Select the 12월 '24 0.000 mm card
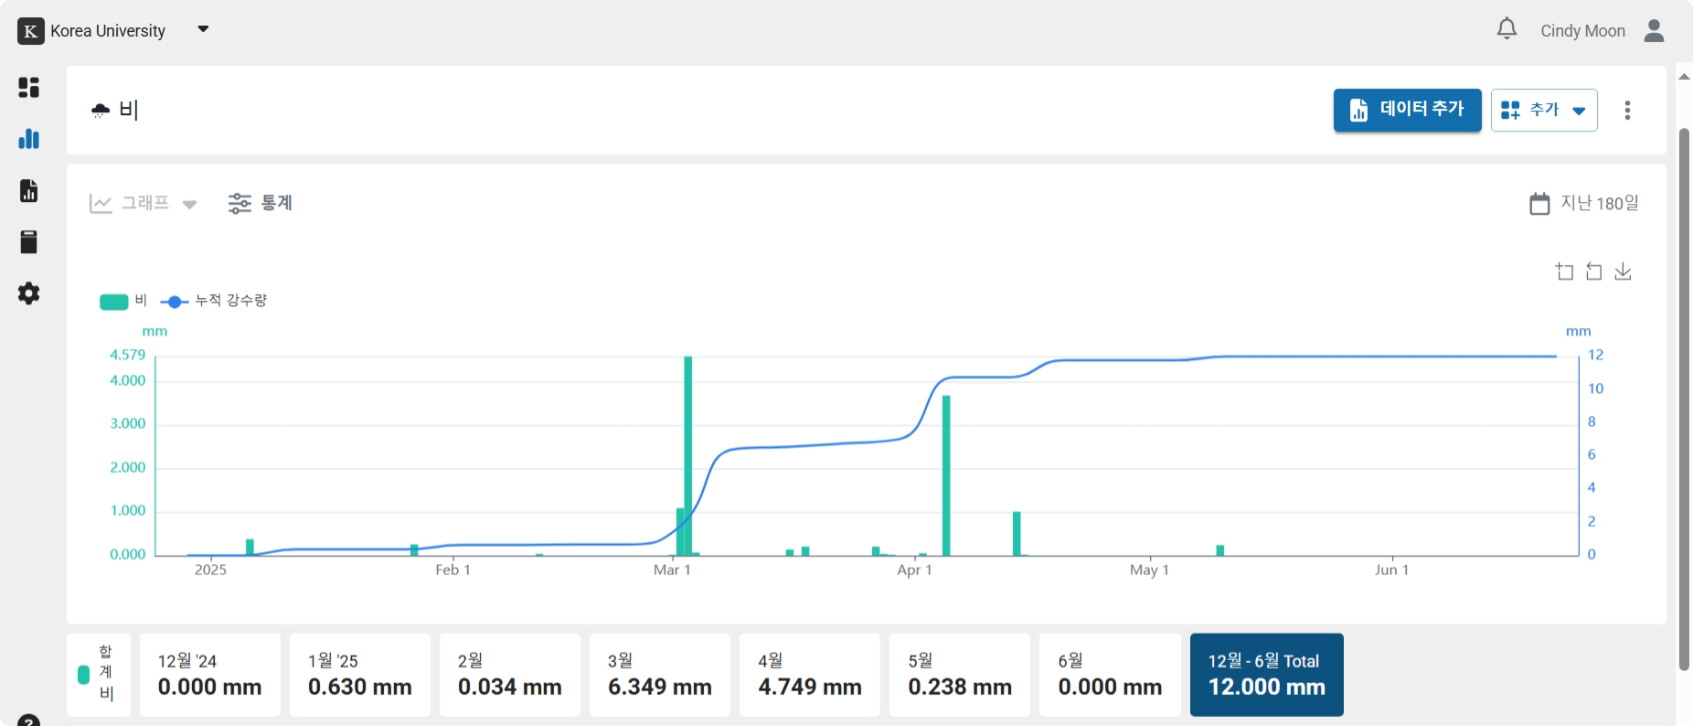This screenshot has width=1693, height=726. click(210, 675)
